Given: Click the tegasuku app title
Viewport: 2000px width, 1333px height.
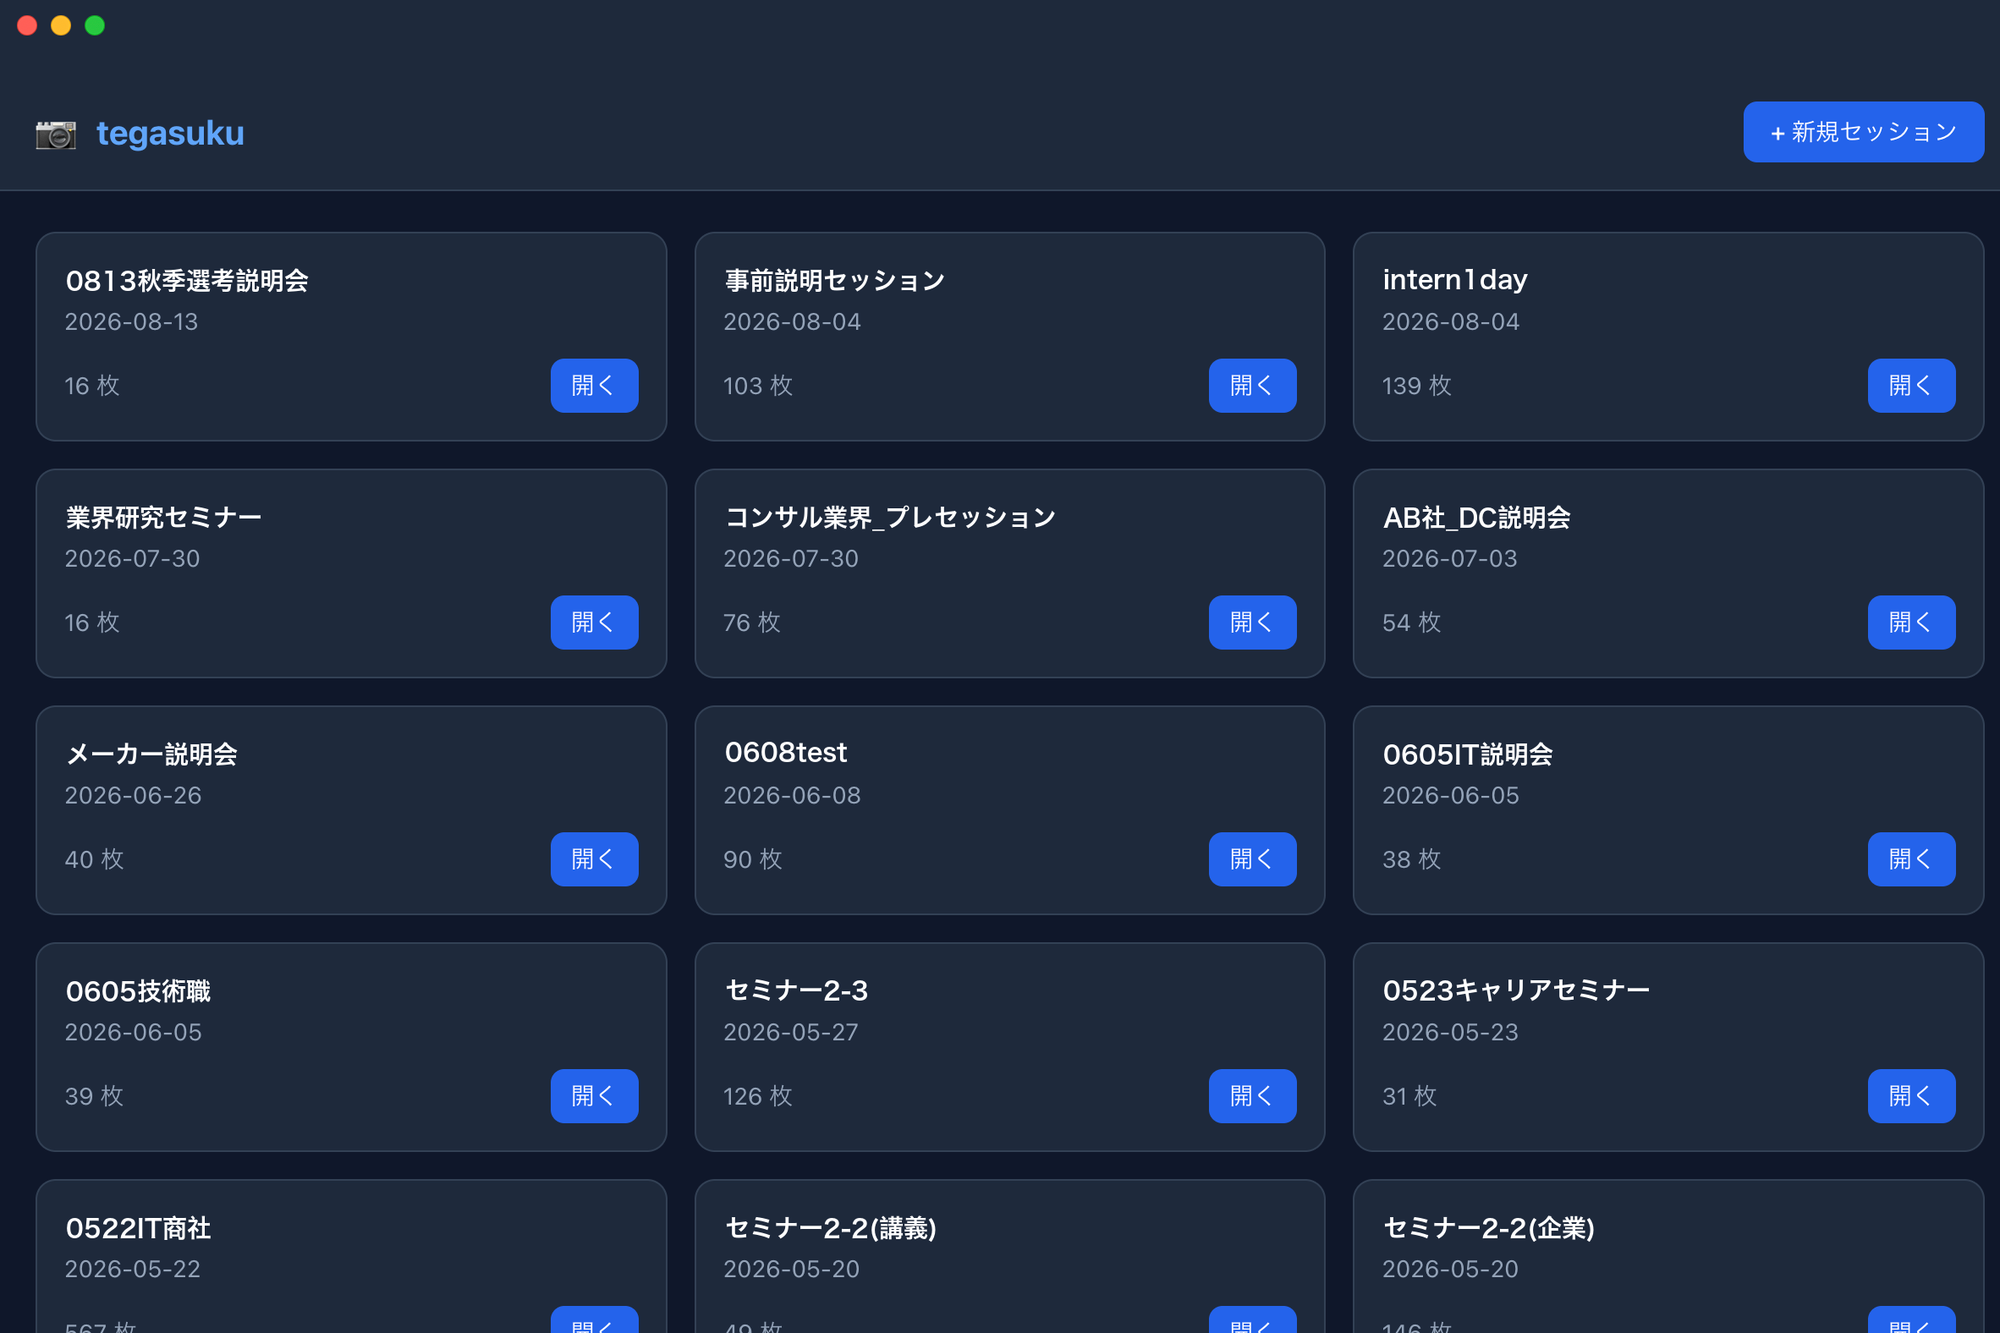Looking at the screenshot, I should click(x=170, y=133).
